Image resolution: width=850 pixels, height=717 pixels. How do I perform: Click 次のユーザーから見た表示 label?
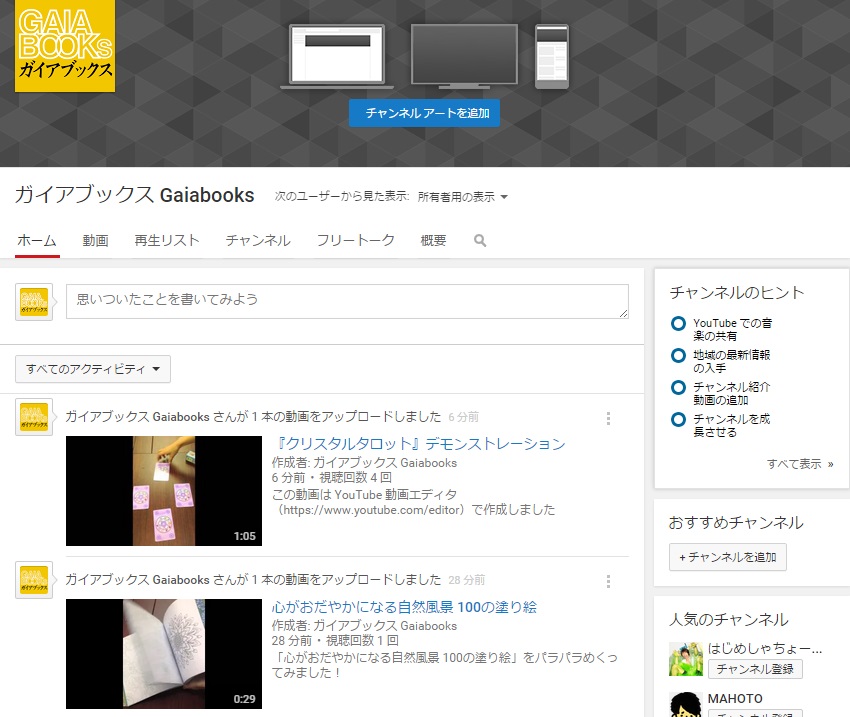(x=342, y=197)
